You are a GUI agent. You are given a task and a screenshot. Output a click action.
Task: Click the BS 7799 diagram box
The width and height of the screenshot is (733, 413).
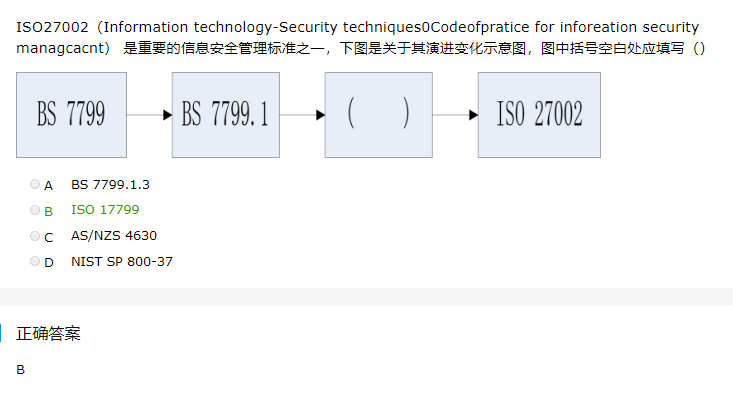click(72, 115)
